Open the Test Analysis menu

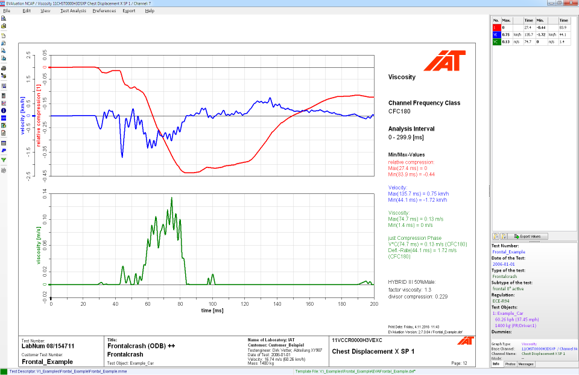pyautogui.click(x=73, y=11)
